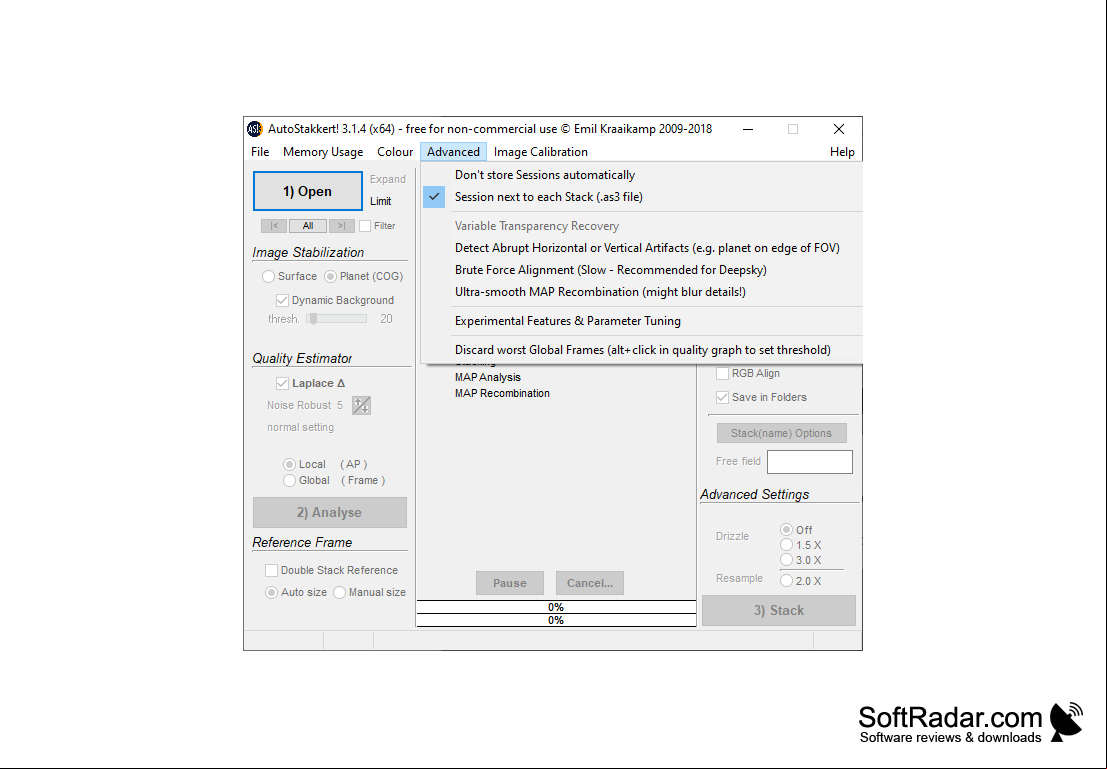1107x769 pixels.
Task: Choose Discard worst Global Frames
Action: pyautogui.click(x=641, y=350)
